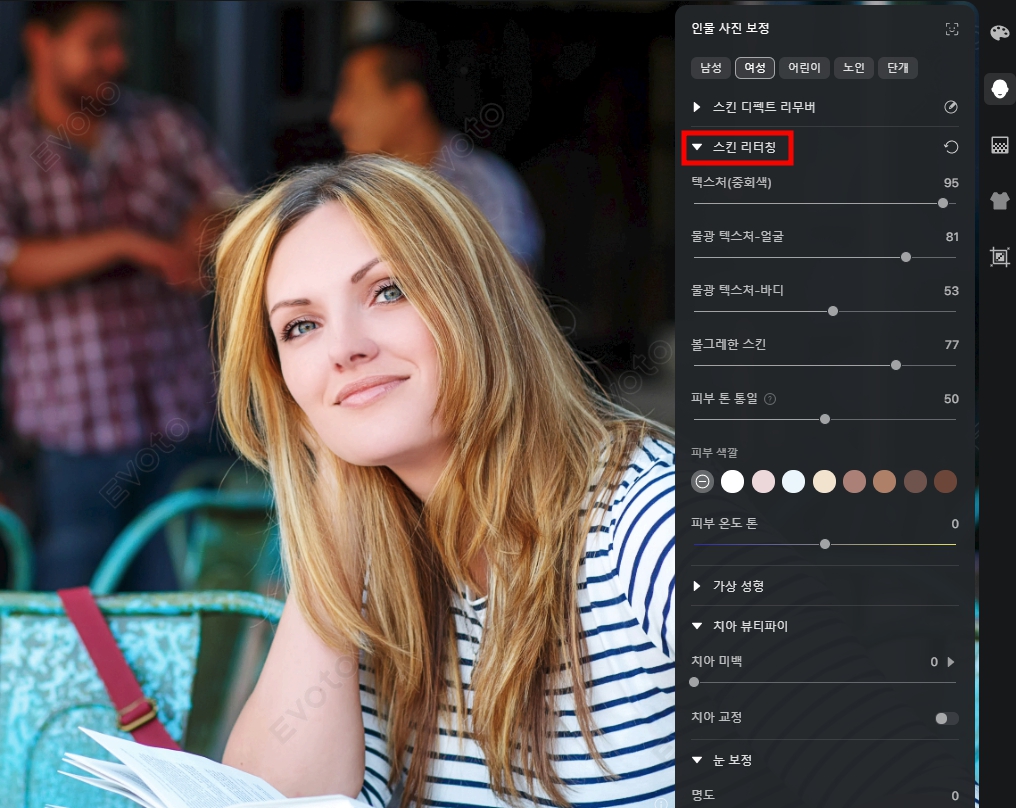Click the face detection icon beside 인물 사진 보정
Viewport: 1016px width, 808px height.
click(x=951, y=29)
